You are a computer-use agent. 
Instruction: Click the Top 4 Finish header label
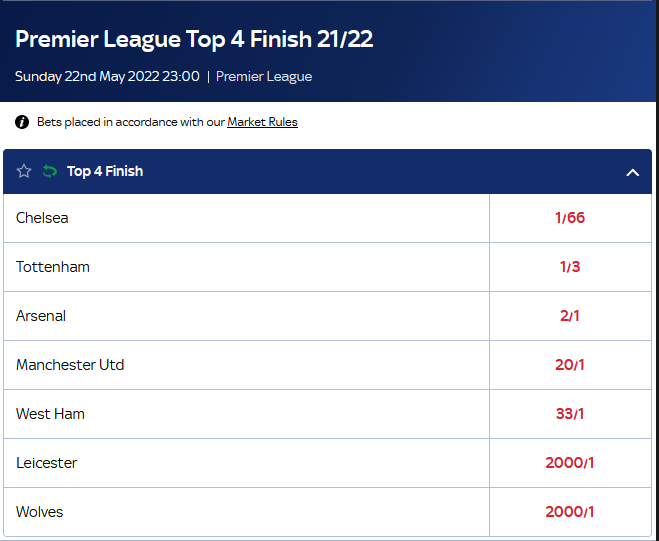pyautogui.click(x=105, y=172)
